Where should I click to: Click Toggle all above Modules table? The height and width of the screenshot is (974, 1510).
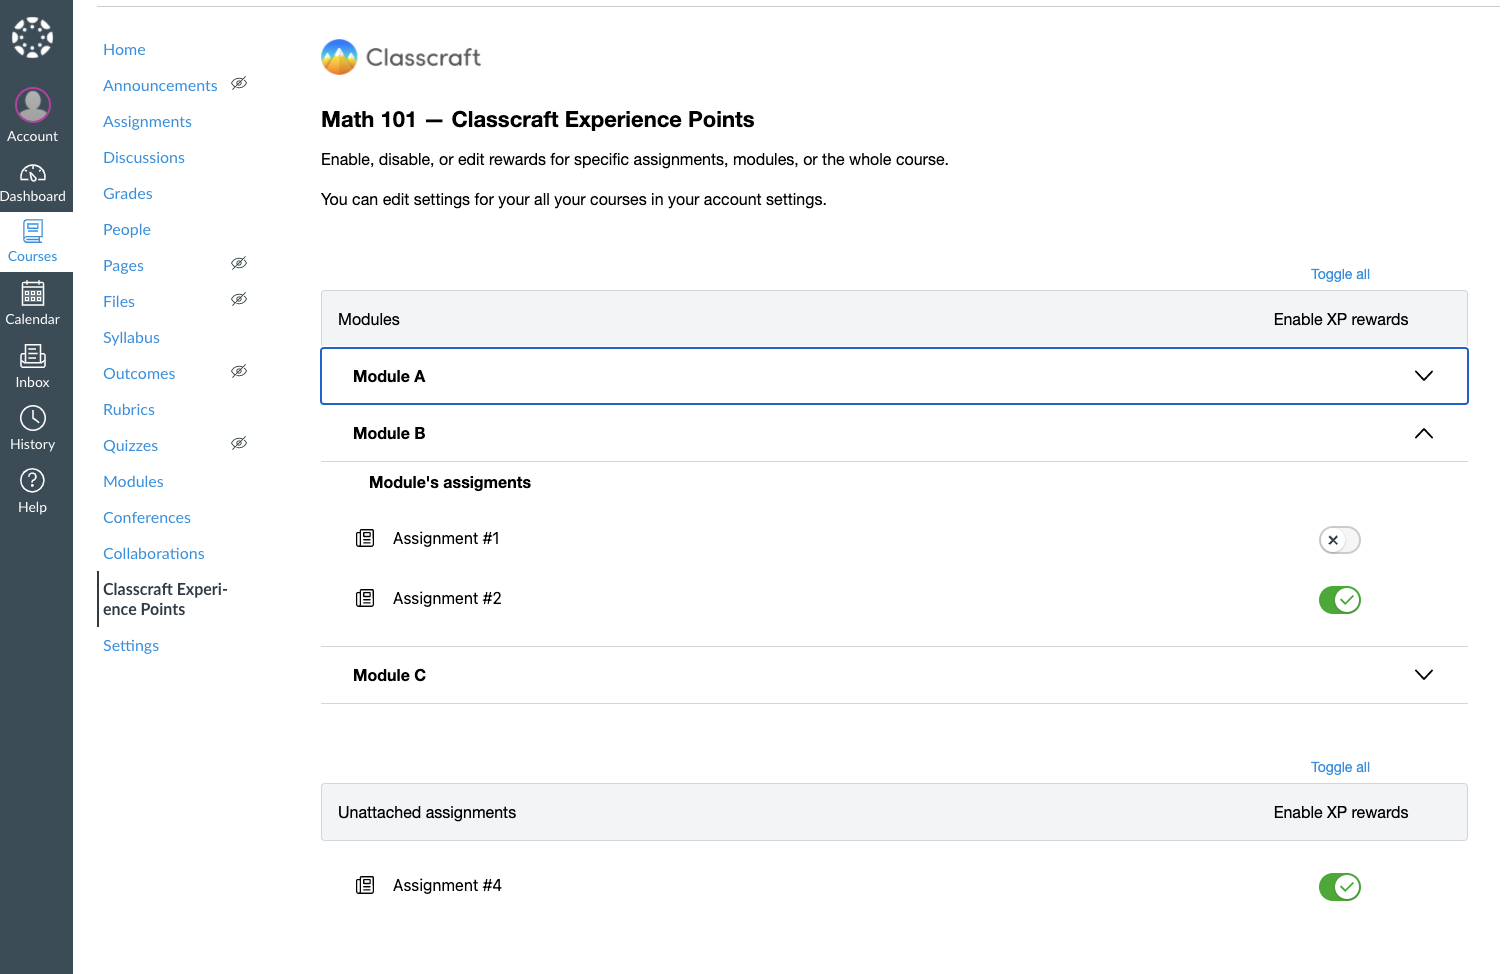[1340, 274]
